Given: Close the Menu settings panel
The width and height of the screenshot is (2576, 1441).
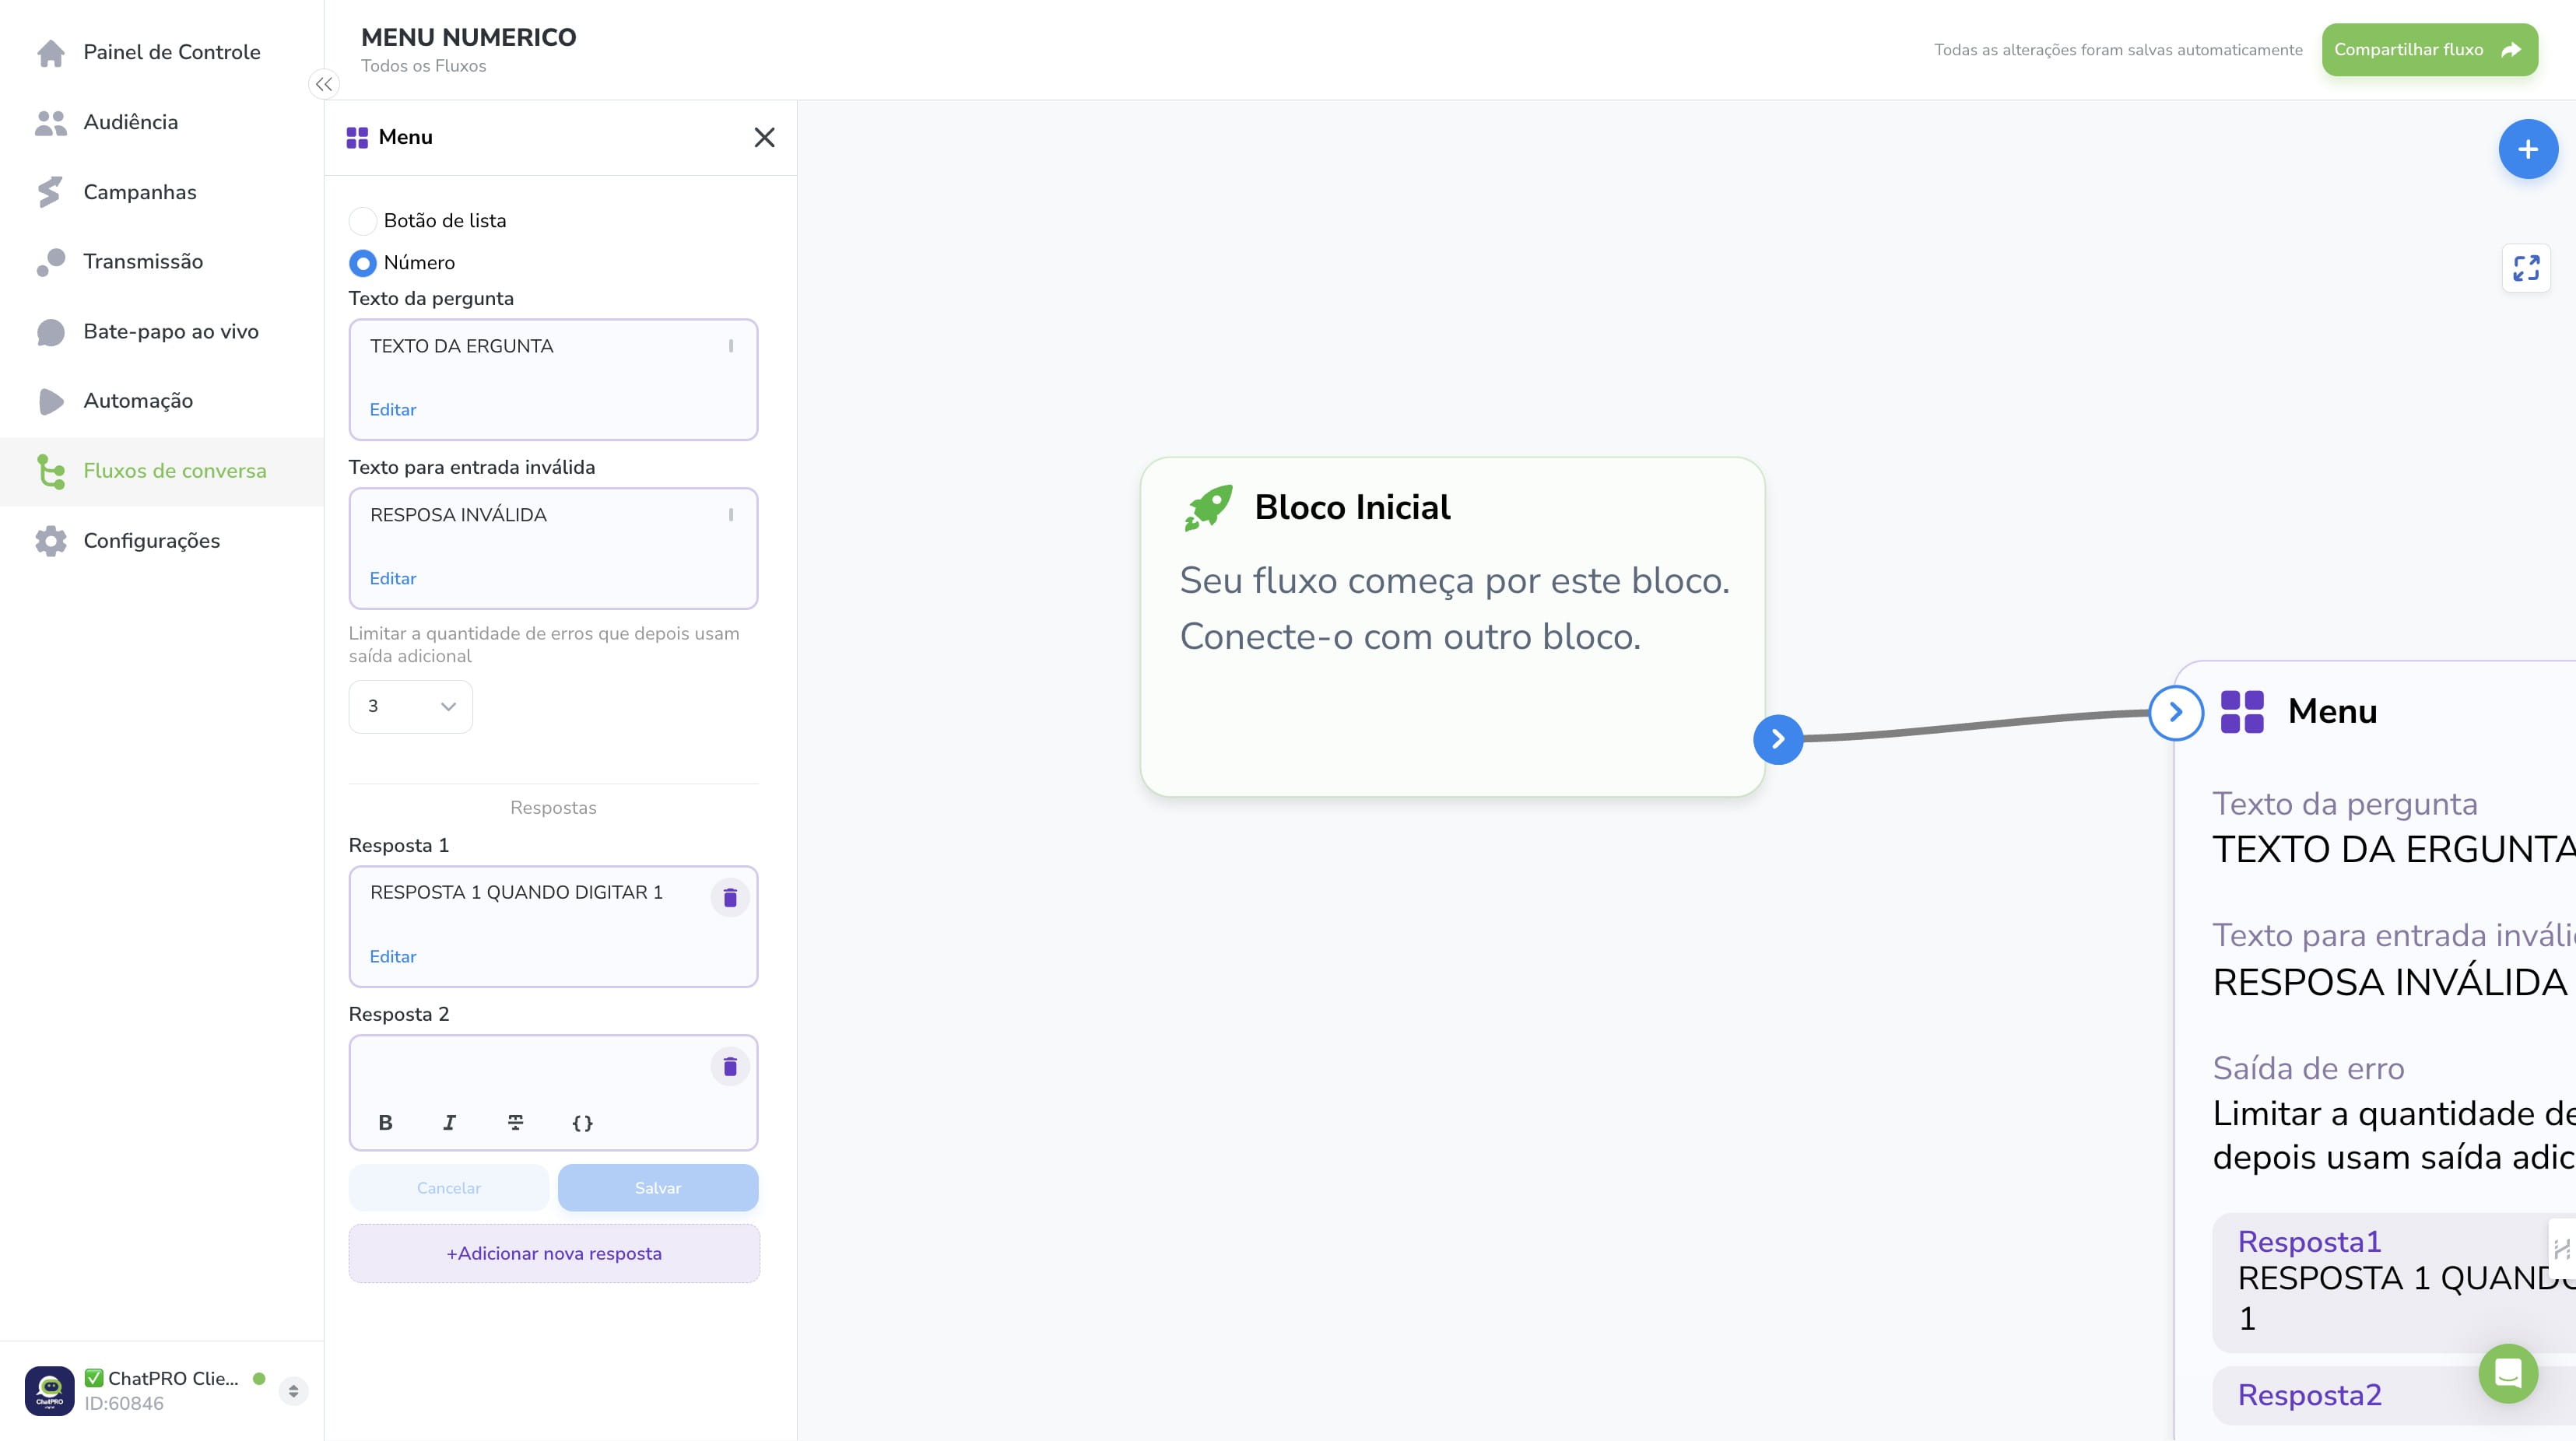Looking at the screenshot, I should pos(764,137).
